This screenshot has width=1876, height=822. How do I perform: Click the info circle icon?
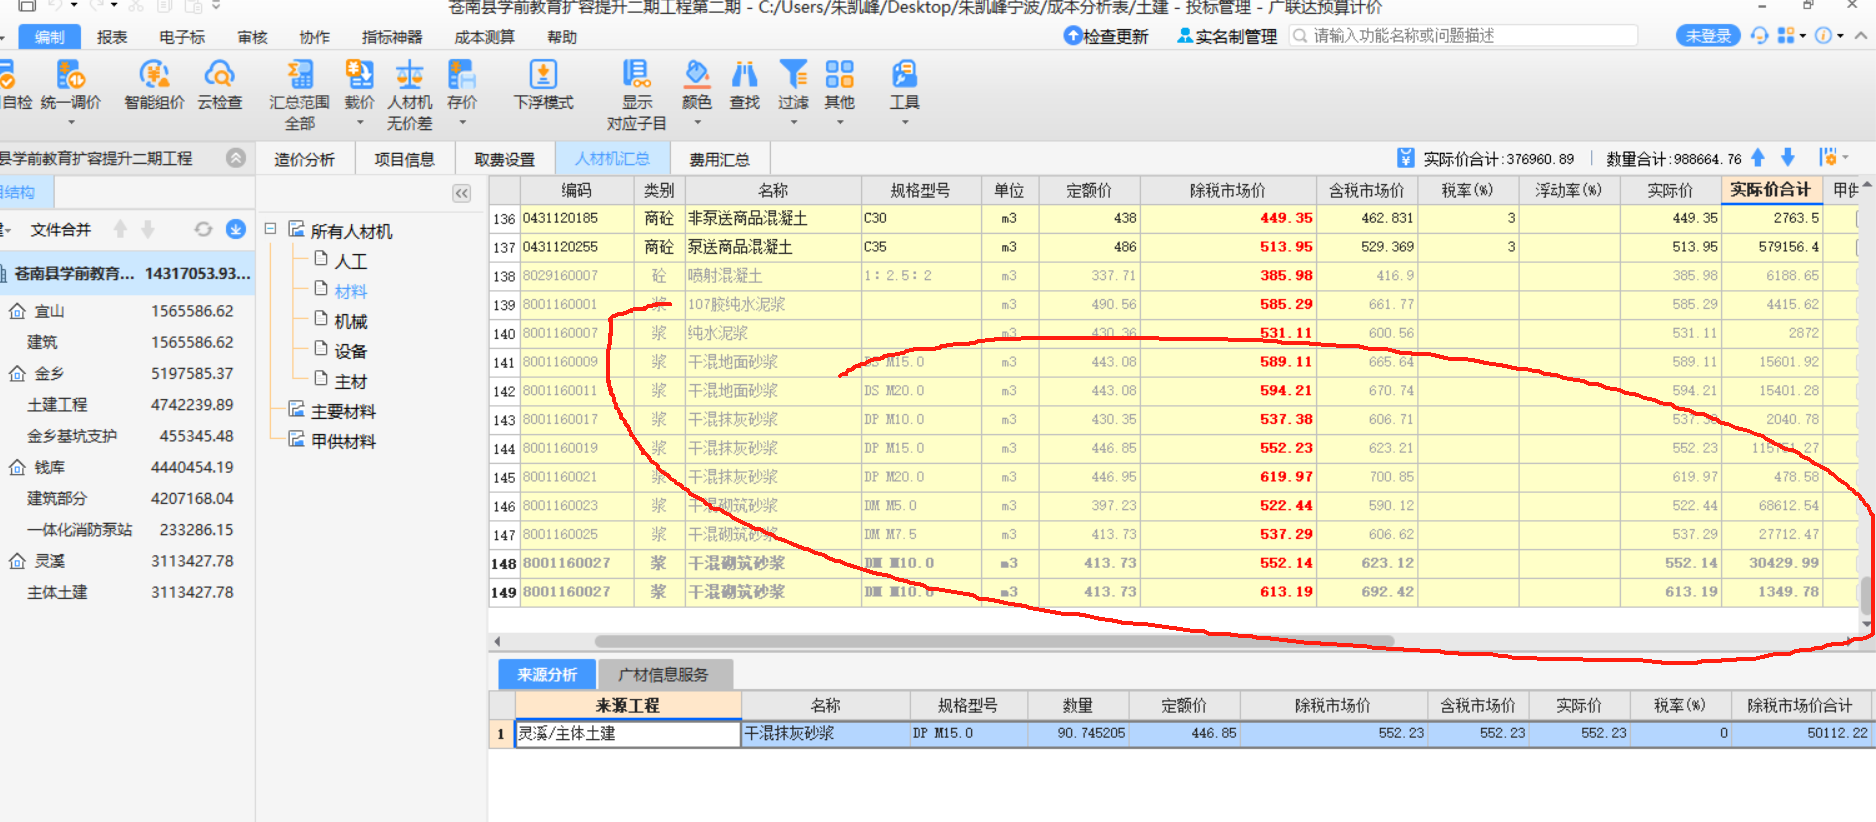1824,36
